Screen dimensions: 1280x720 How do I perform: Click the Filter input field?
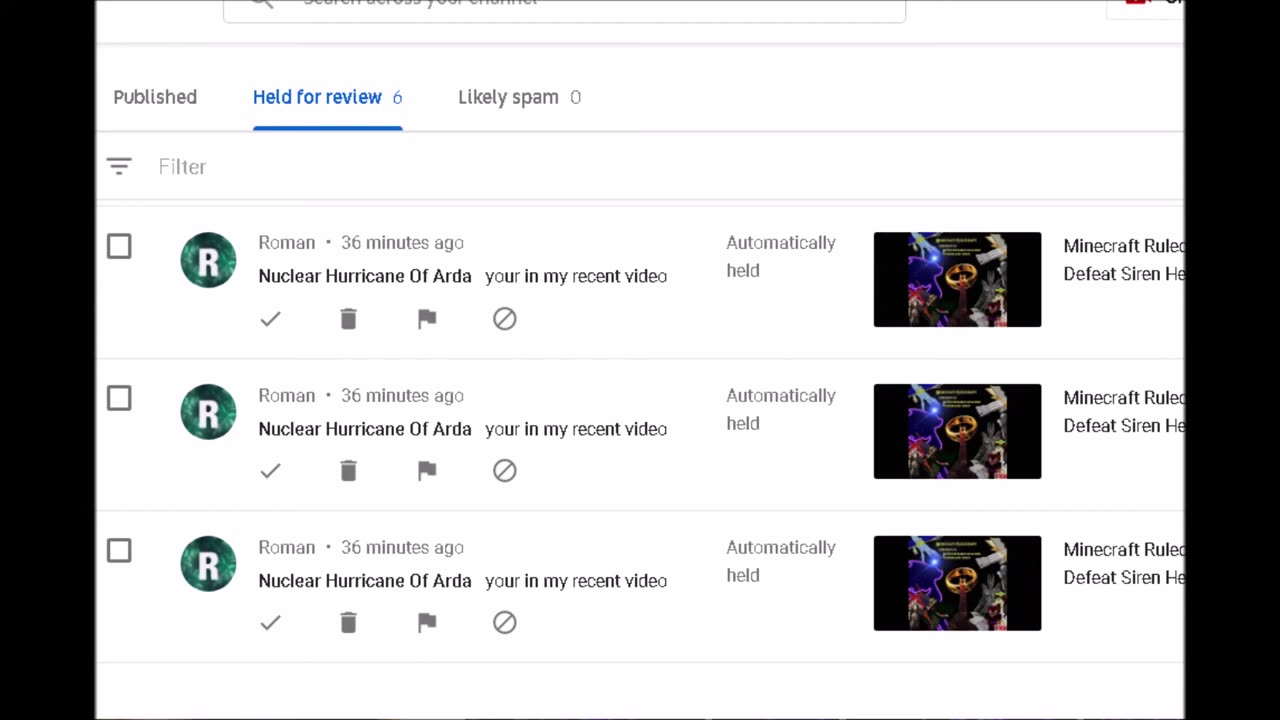[x=640, y=167]
